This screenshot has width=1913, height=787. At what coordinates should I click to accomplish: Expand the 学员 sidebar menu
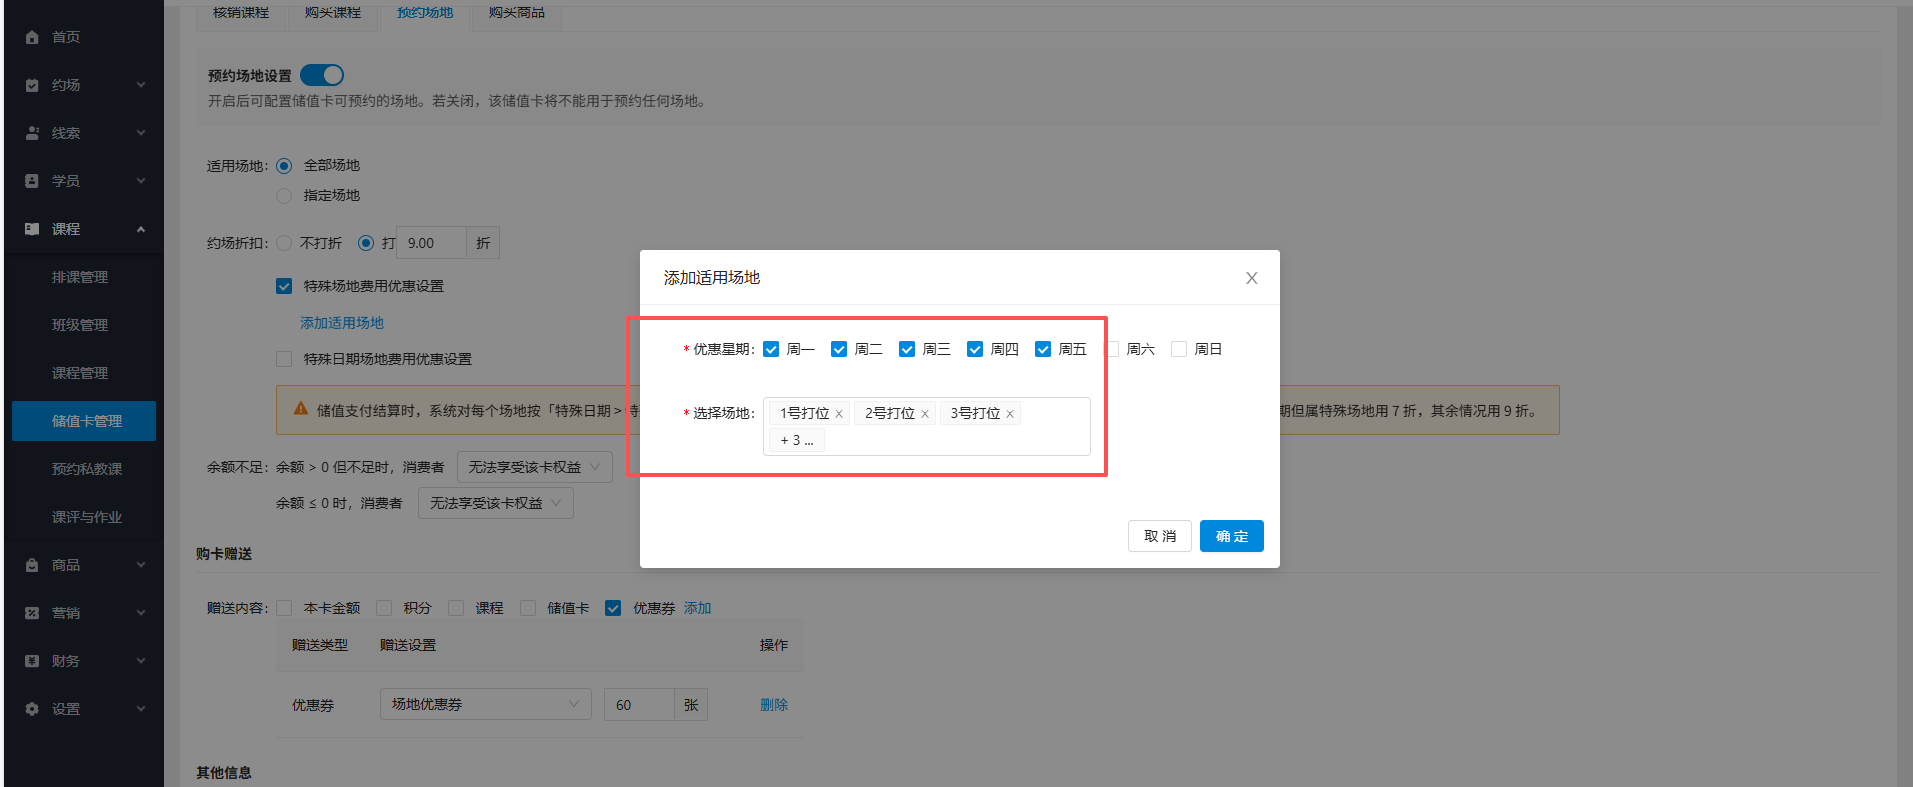click(x=141, y=181)
